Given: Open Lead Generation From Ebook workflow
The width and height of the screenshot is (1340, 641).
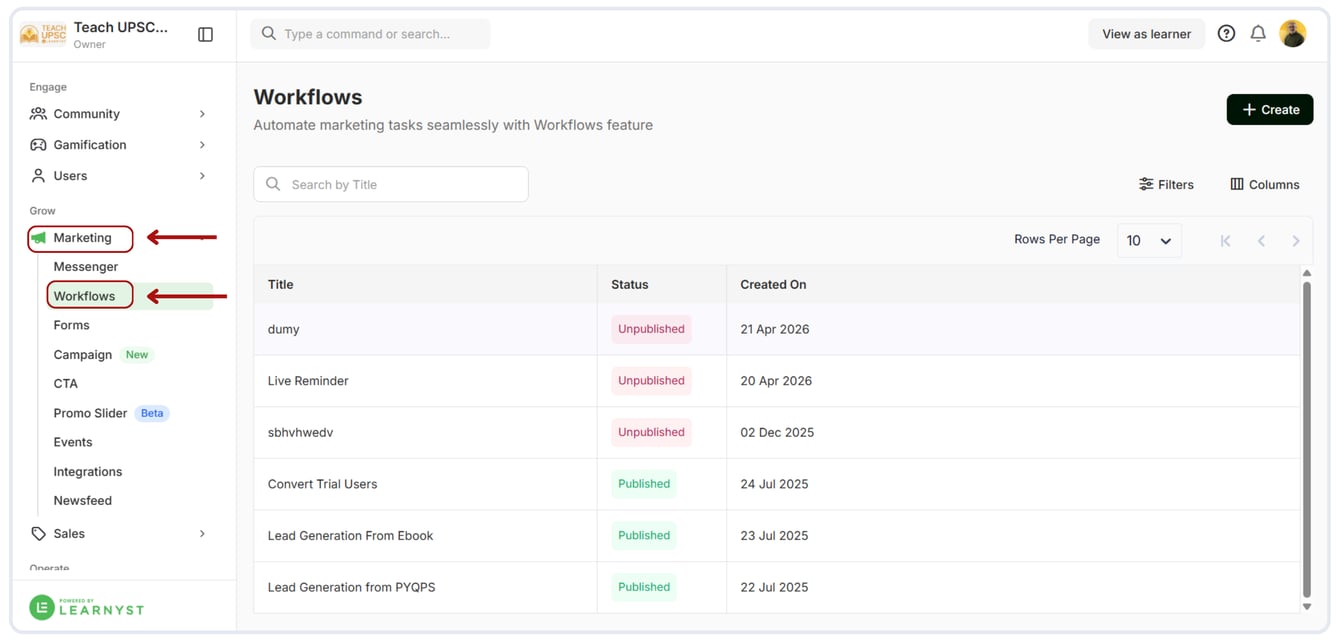Looking at the screenshot, I should pyautogui.click(x=351, y=536).
